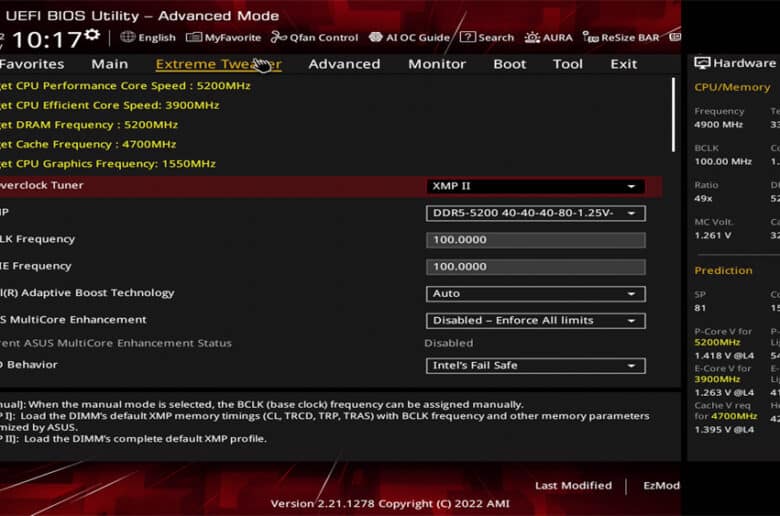Click the 10:17 clock display
The image size is (780, 516).
pyautogui.click(x=46, y=40)
